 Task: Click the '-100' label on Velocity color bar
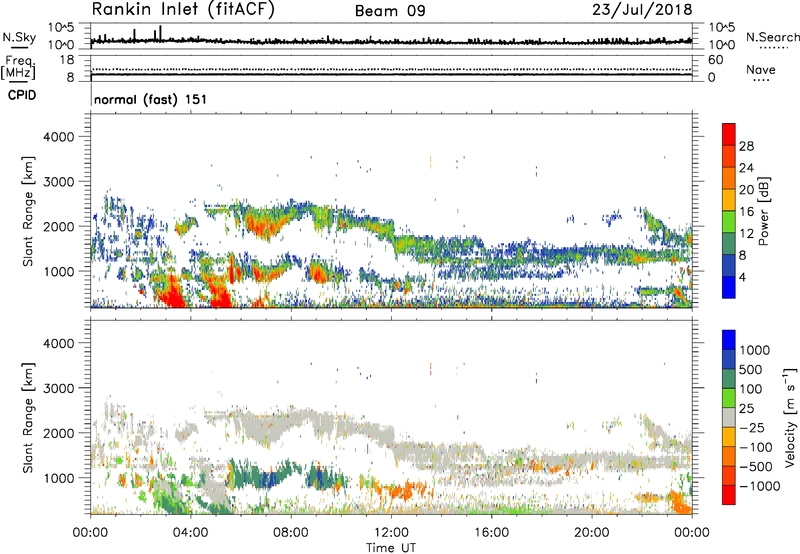coord(757,447)
